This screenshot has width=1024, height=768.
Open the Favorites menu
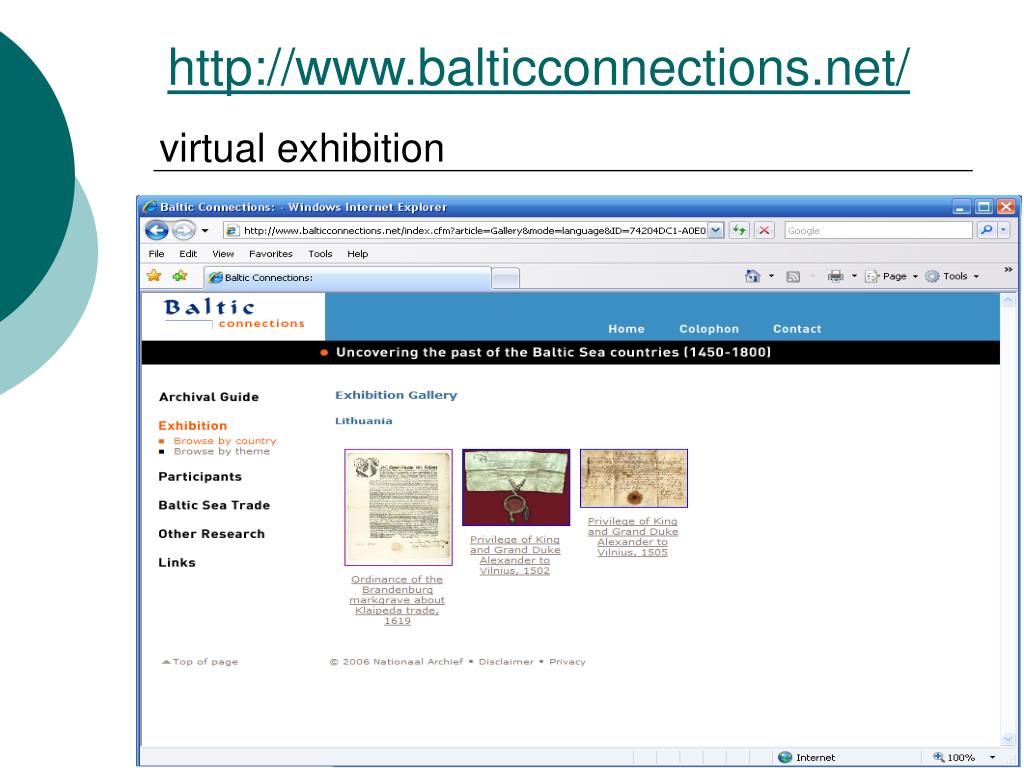[x=270, y=253]
